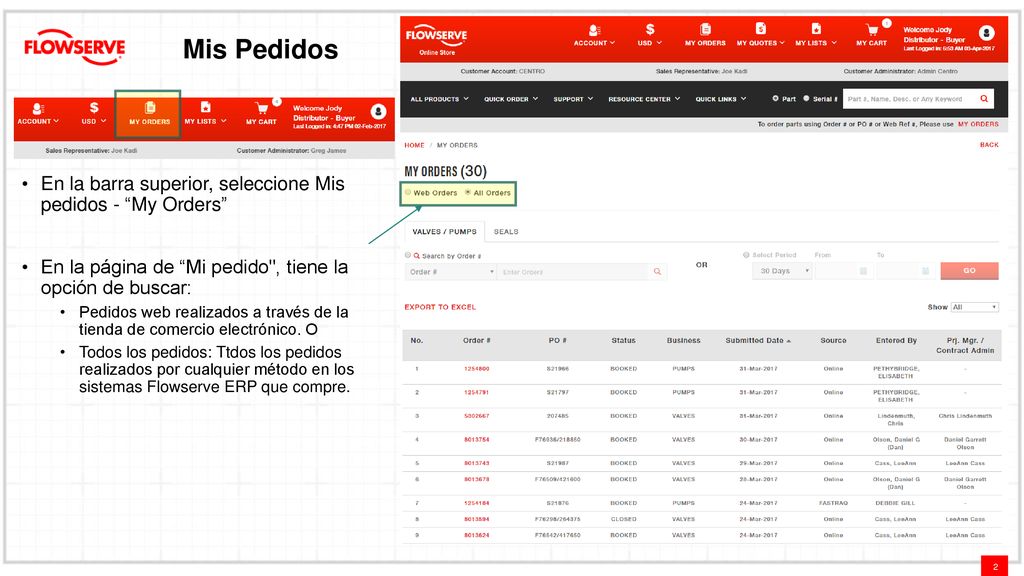Choose the Part search radio option
1024x576 pixels.
click(775, 99)
